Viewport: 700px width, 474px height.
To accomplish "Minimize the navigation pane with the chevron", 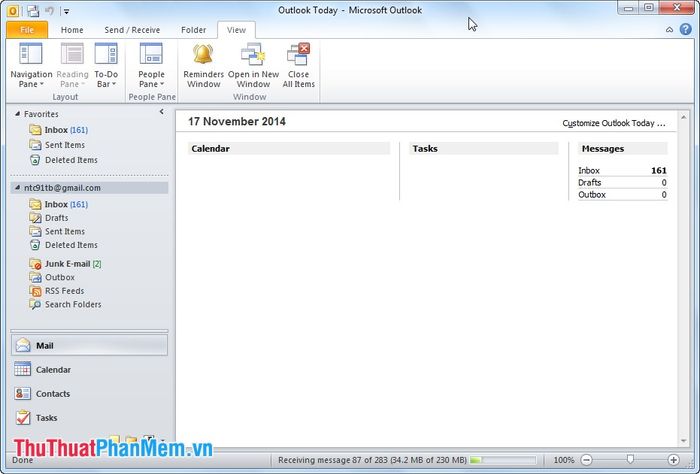I will pyautogui.click(x=162, y=112).
